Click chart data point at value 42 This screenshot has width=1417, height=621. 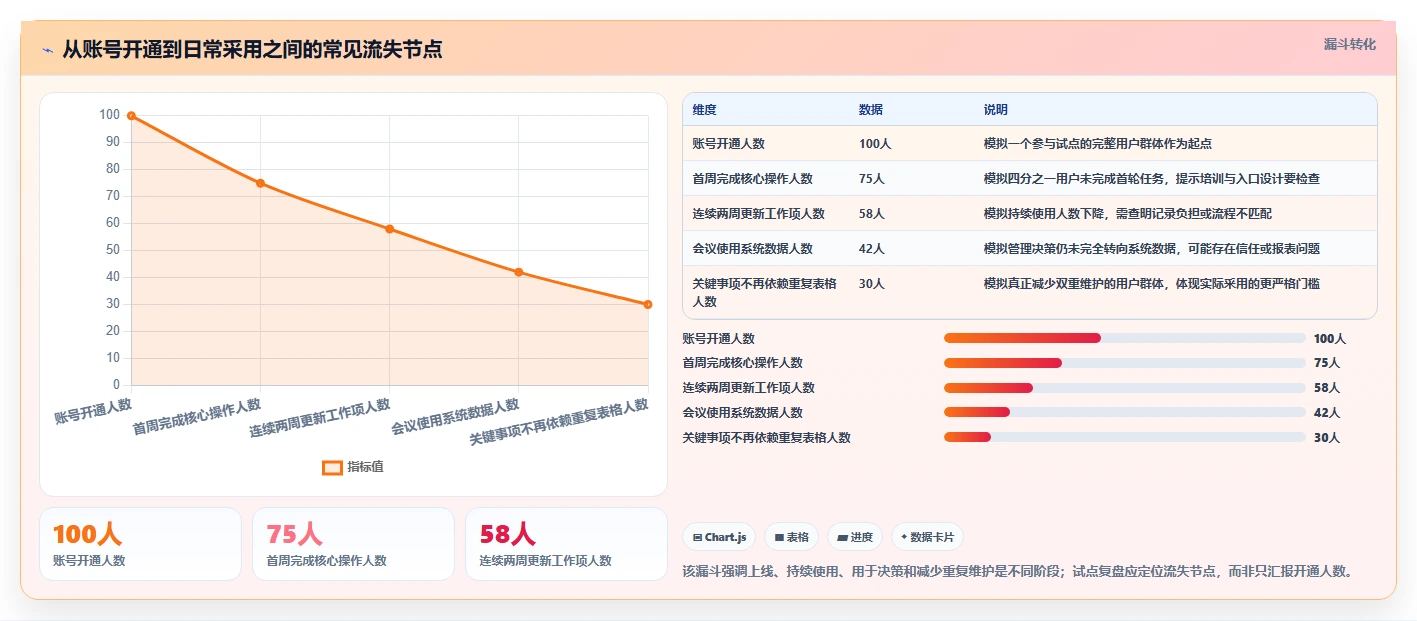pyautogui.click(x=518, y=272)
